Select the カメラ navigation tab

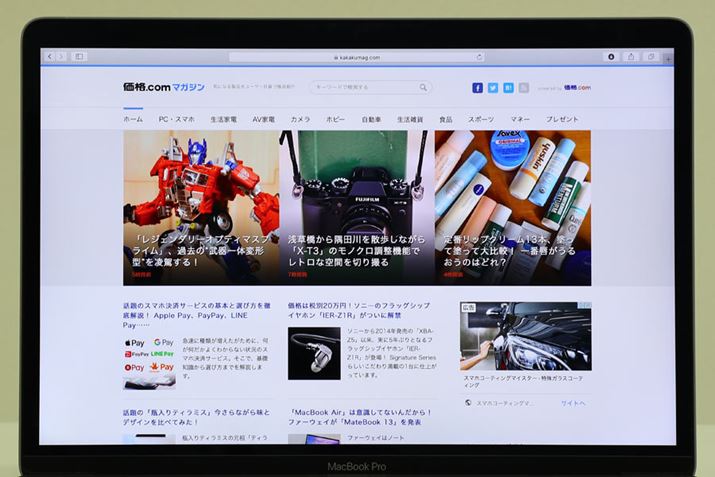[x=301, y=119]
